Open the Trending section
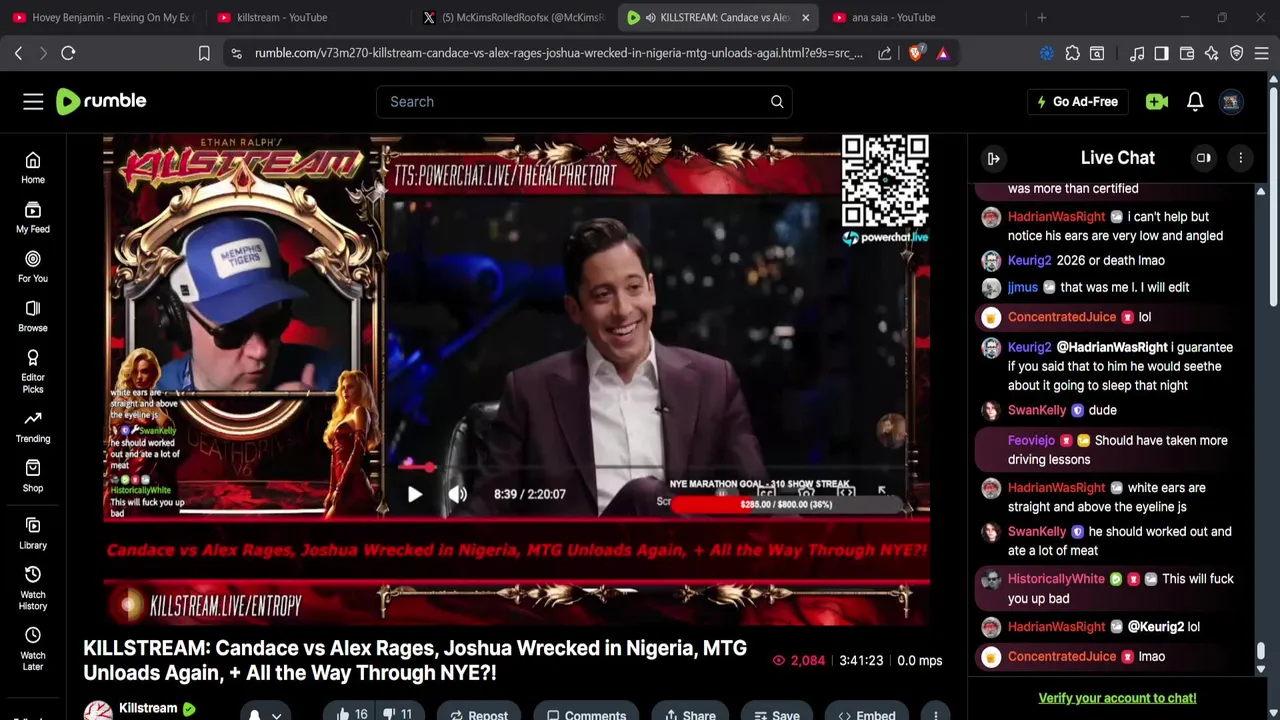 33,427
